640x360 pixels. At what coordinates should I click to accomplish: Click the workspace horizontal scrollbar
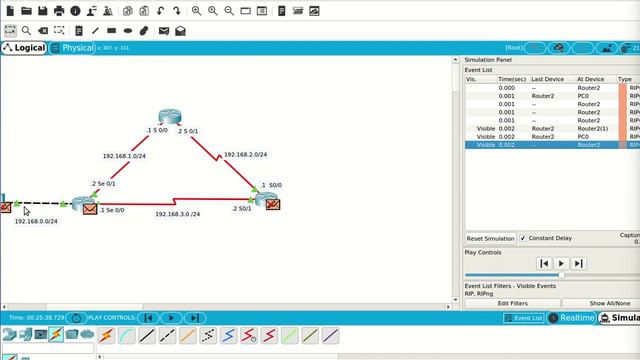[x=94, y=307]
